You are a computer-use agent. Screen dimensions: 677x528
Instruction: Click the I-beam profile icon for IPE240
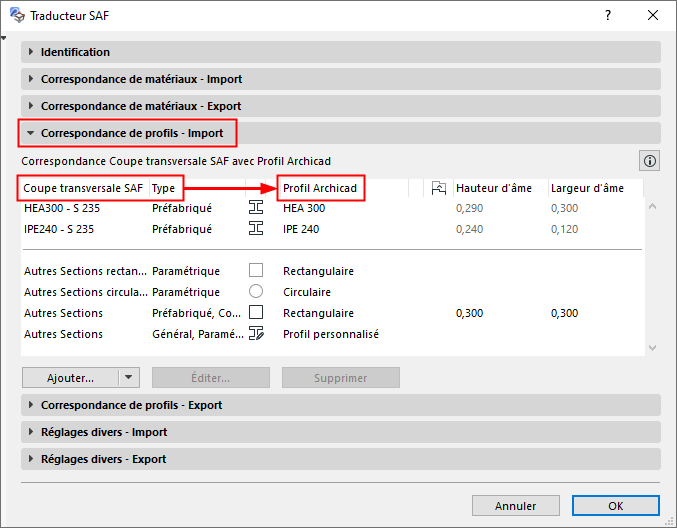(x=256, y=229)
